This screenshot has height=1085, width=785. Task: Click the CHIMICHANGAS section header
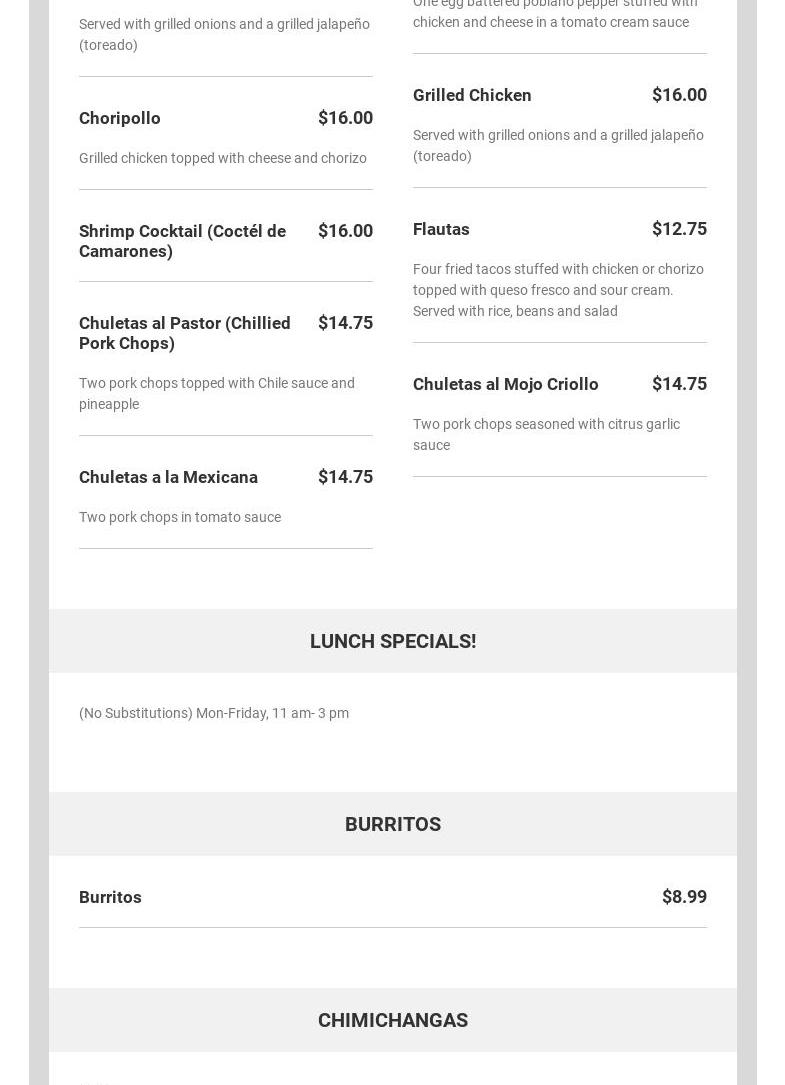point(392,1020)
